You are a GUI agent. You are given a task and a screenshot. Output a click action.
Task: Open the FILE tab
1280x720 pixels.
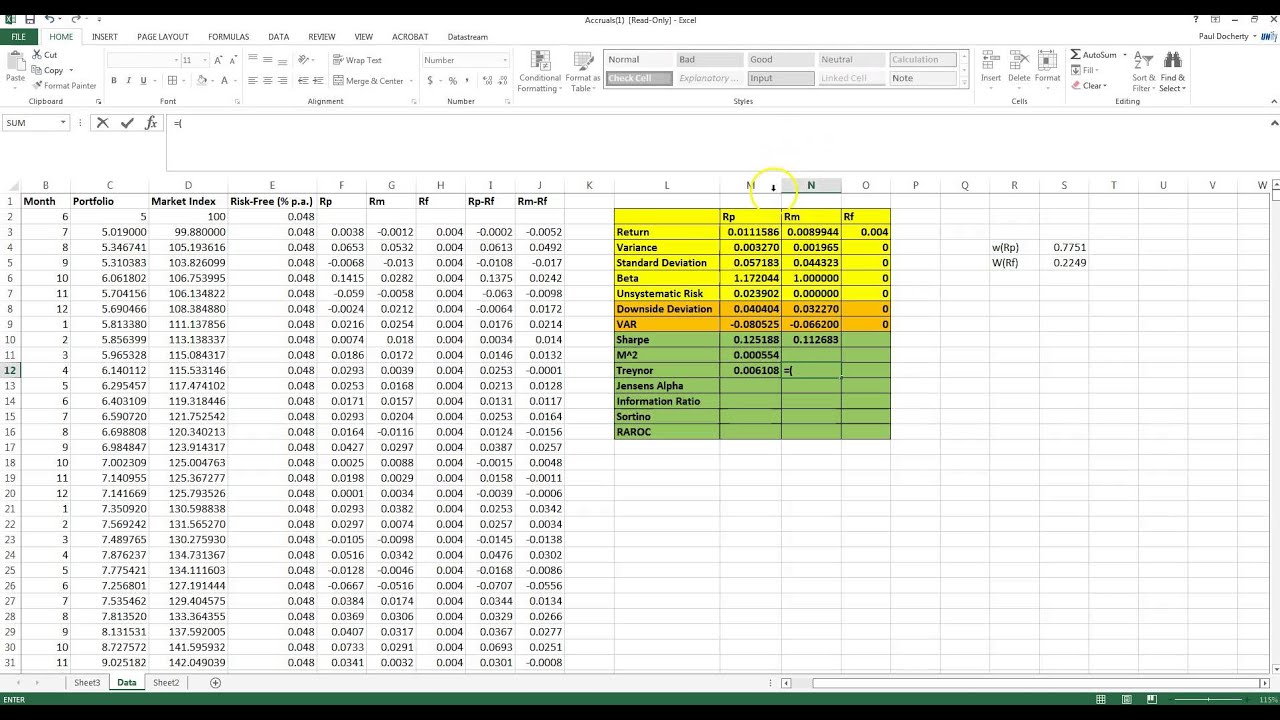[x=18, y=37]
